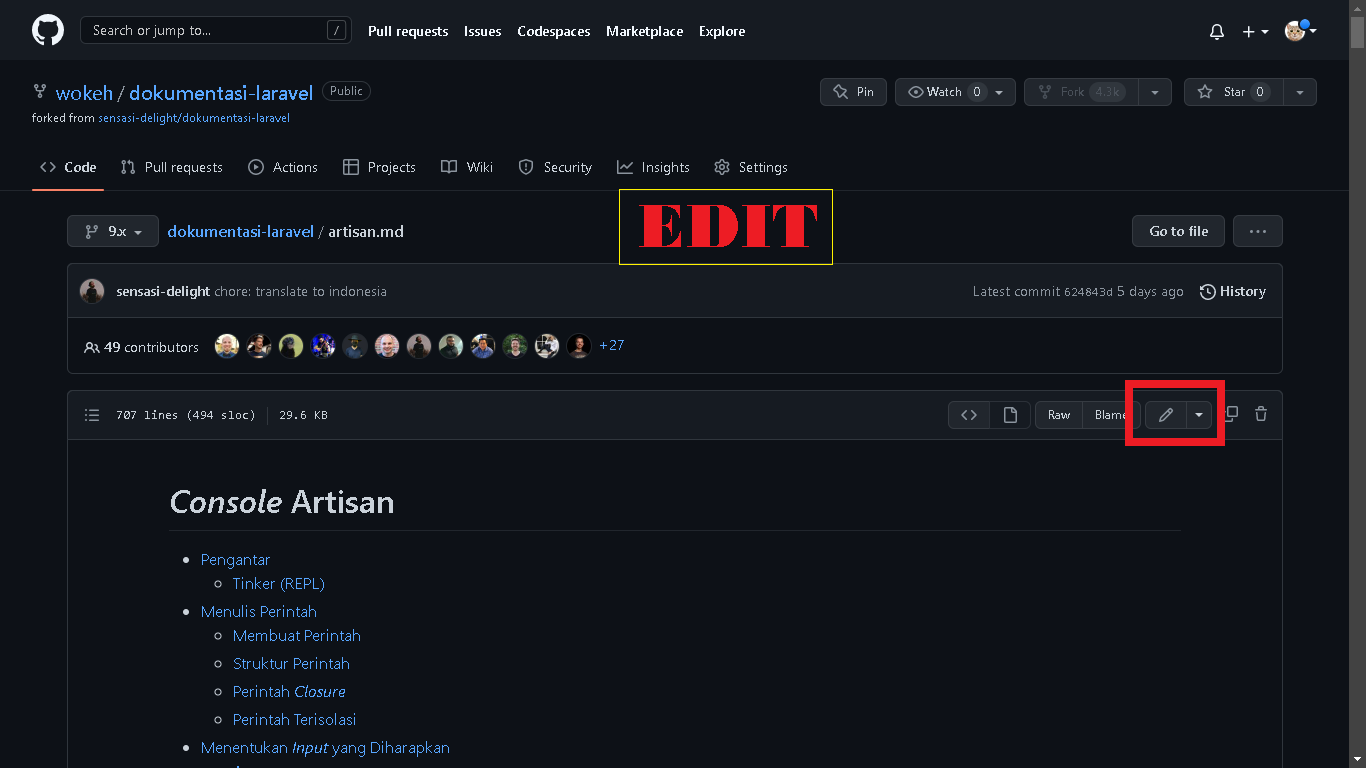Focus the Search or jump to field

216,31
